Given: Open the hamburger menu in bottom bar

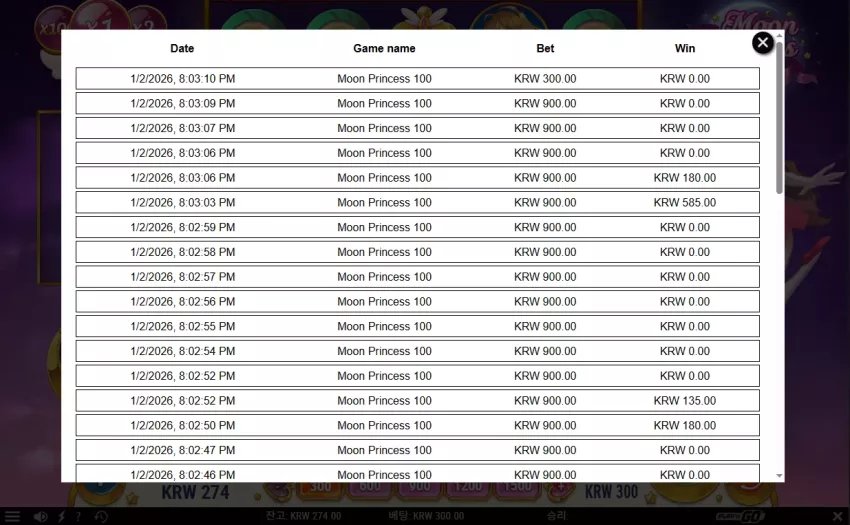Looking at the screenshot, I should click(x=12, y=516).
